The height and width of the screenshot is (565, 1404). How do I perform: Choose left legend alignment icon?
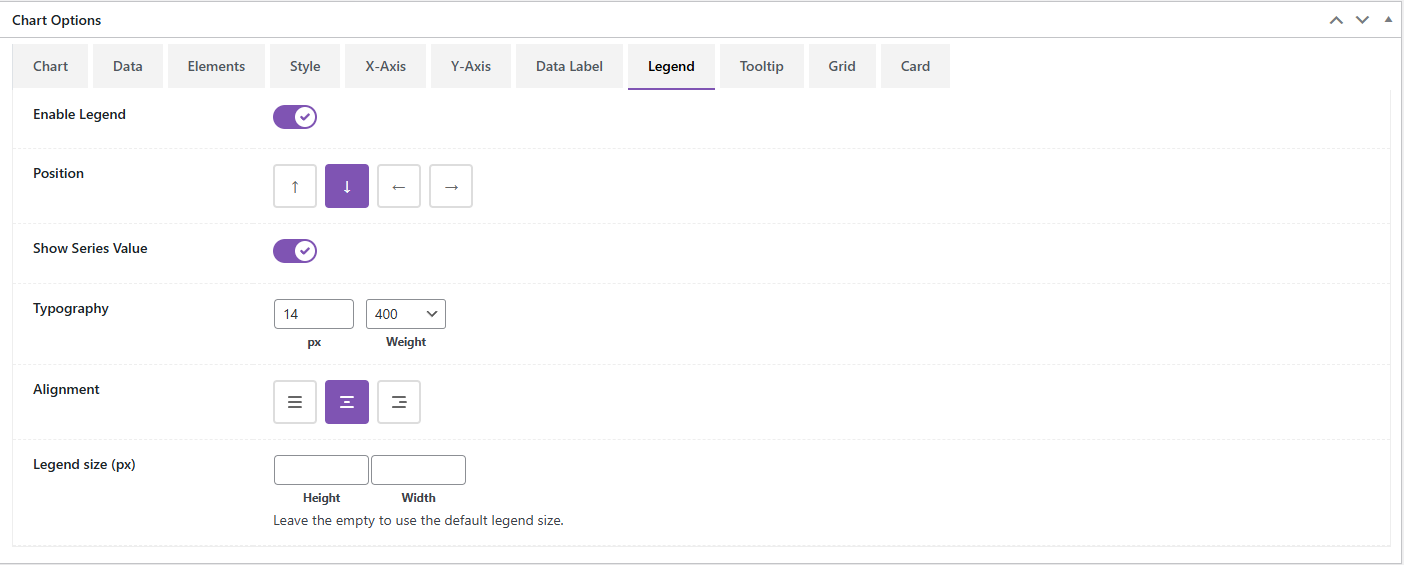(x=295, y=402)
